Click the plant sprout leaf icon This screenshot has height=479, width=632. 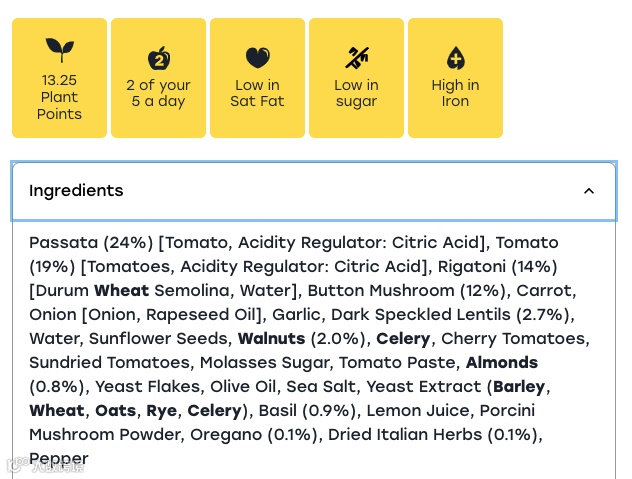pyautogui.click(x=60, y=50)
